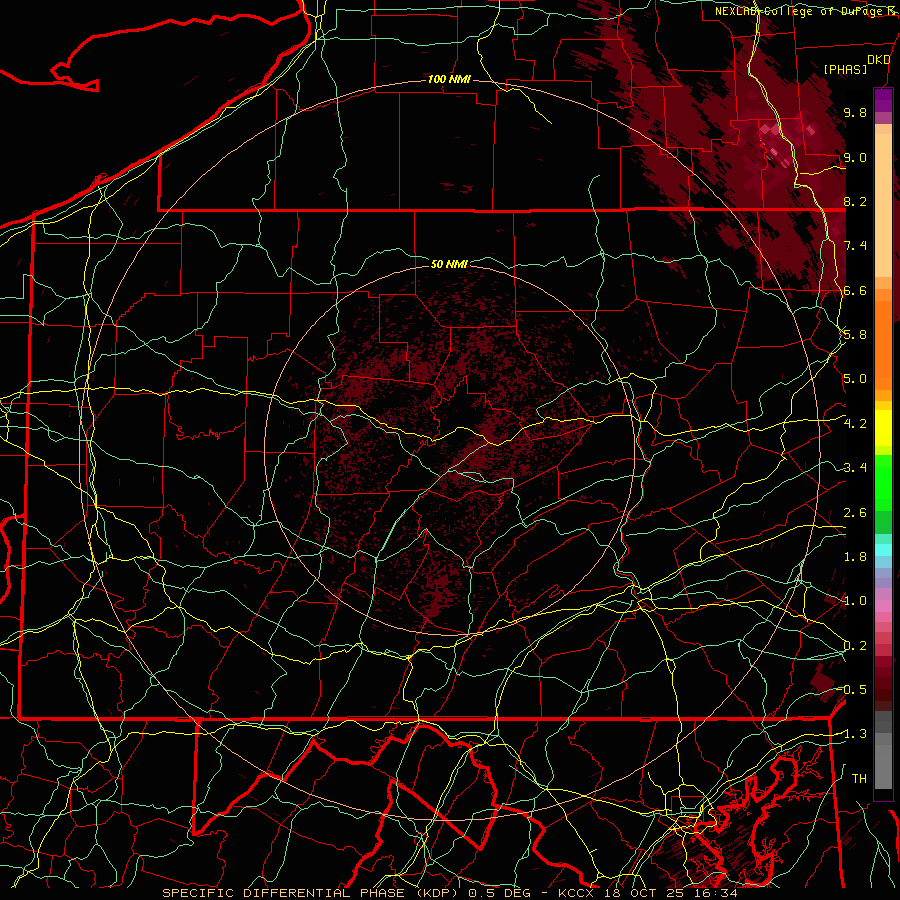Viewport: 900px width, 900px height.
Task: Pick the bright green color bar segment
Action: coord(883,482)
